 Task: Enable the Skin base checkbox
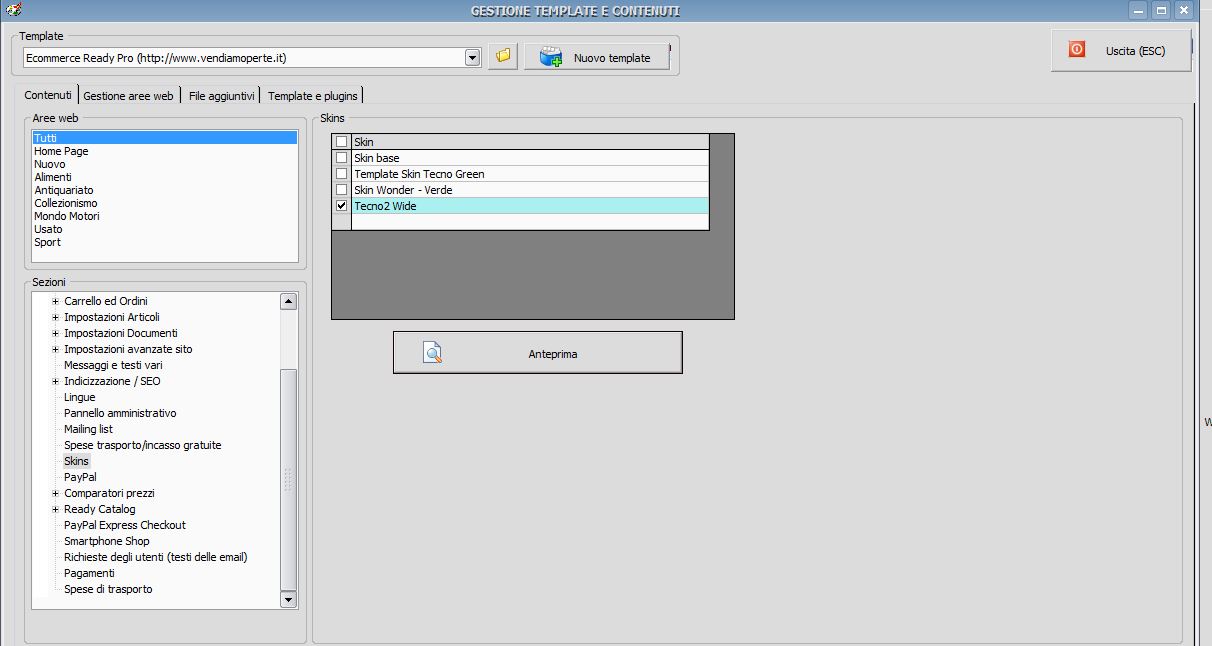[342, 158]
